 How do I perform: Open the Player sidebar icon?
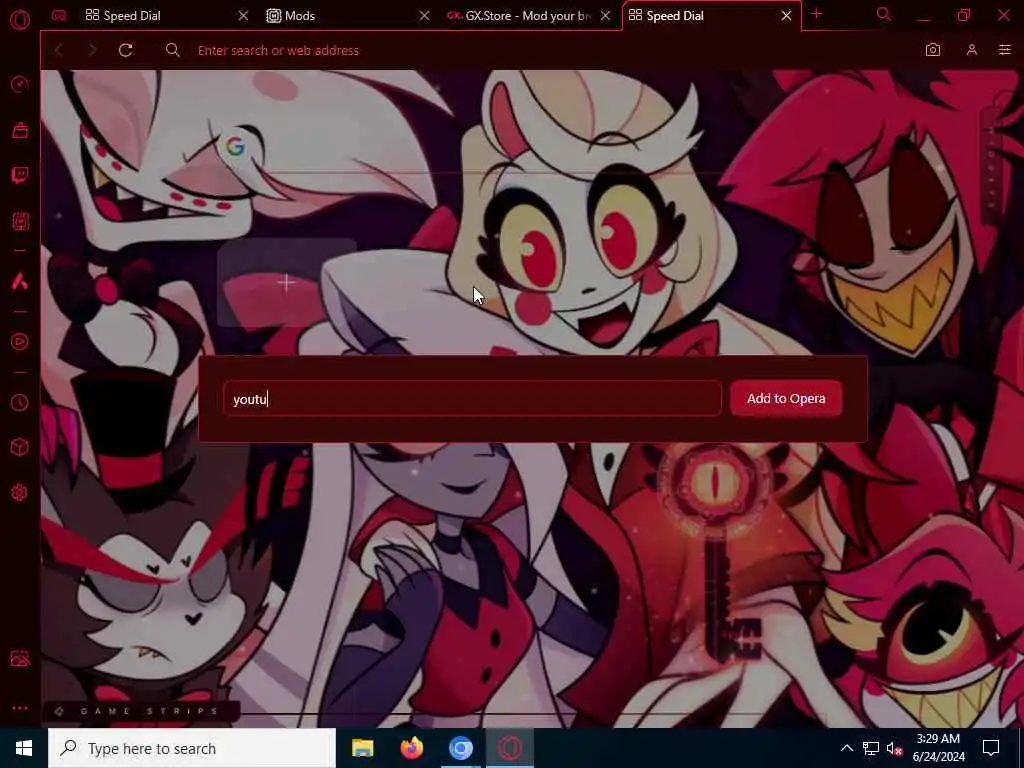[20, 342]
